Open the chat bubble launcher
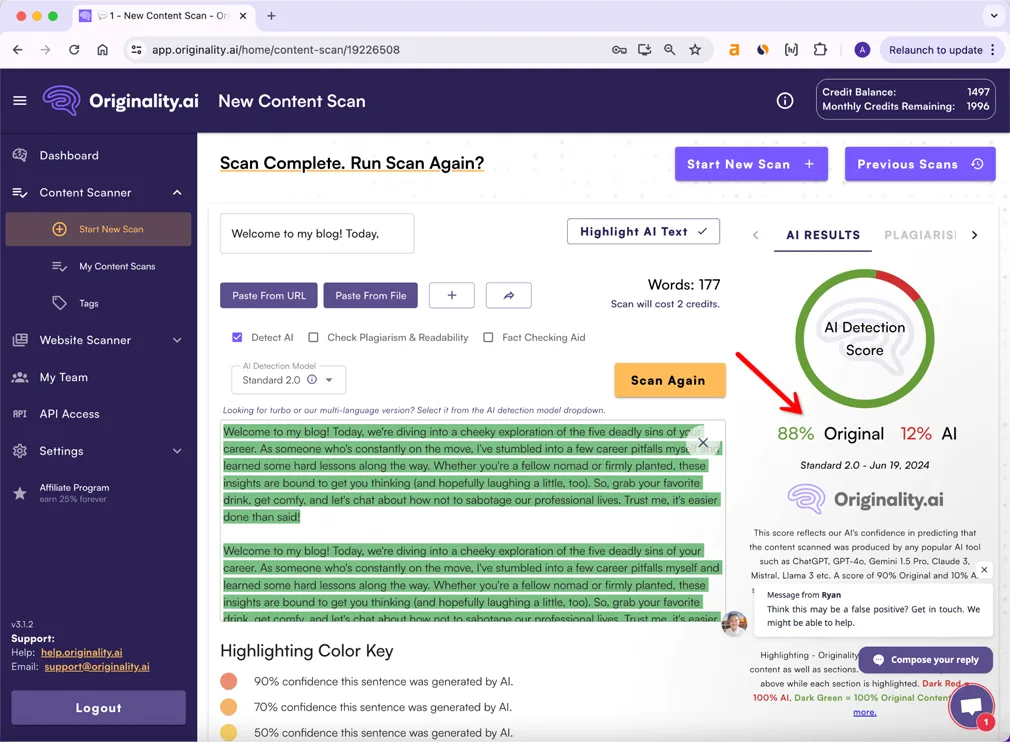1010x742 pixels. [971, 706]
